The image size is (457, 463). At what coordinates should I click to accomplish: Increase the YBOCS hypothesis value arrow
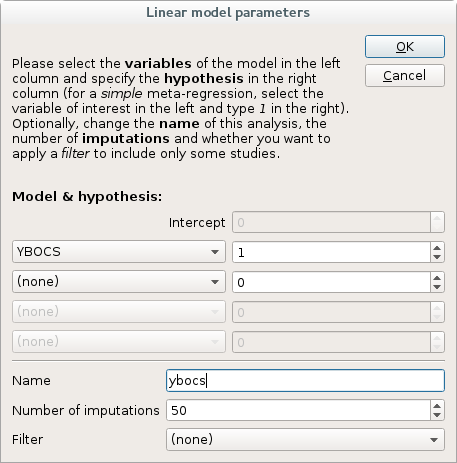coord(437,247)
